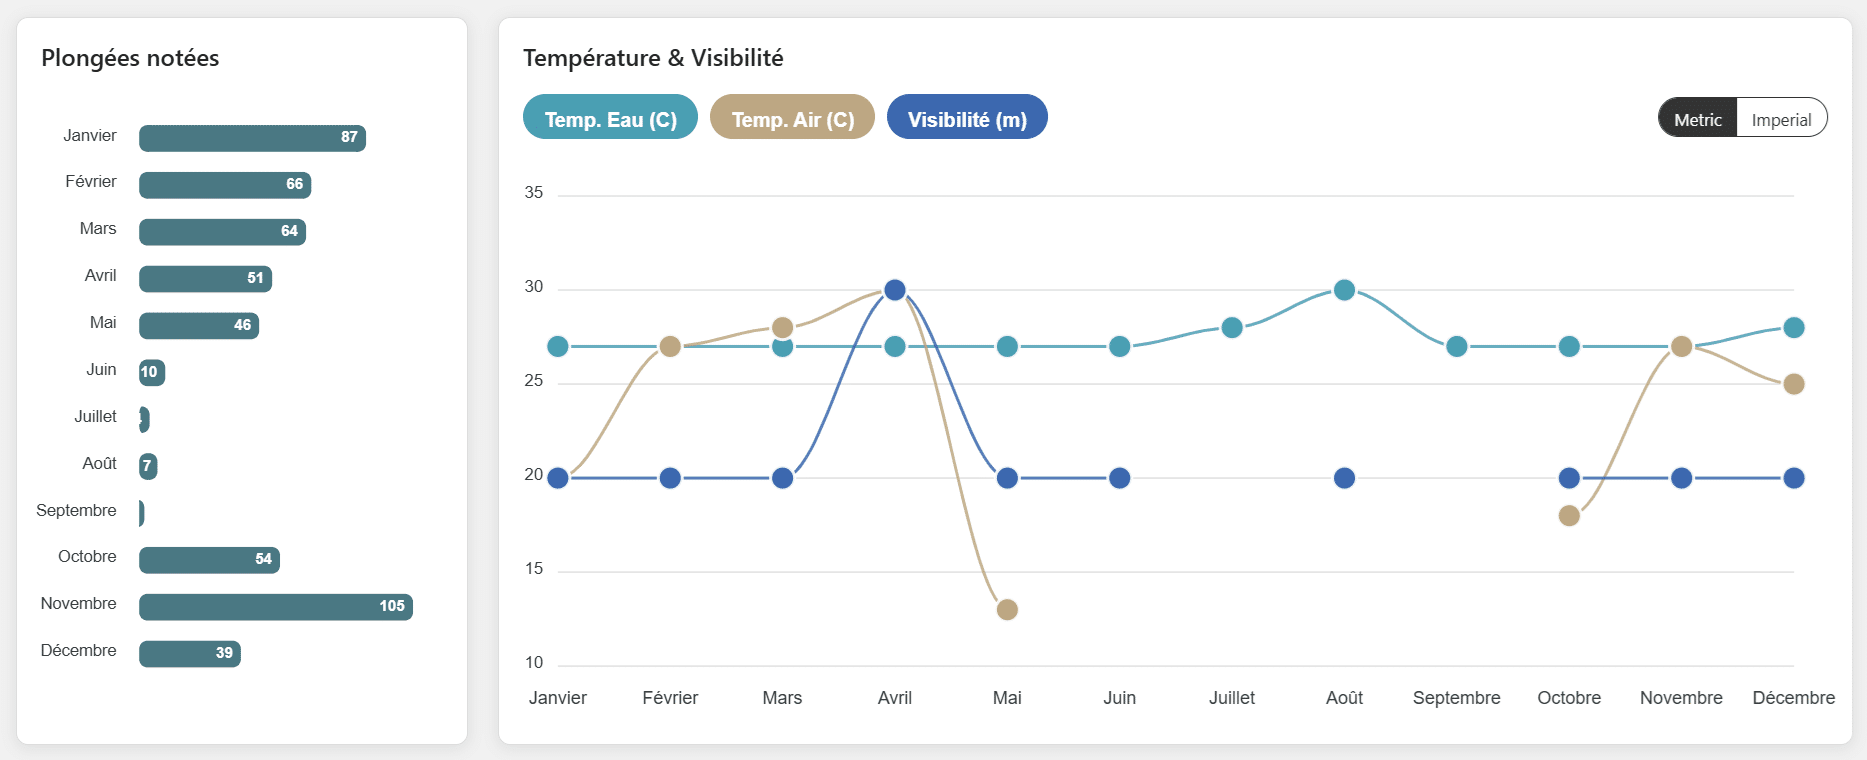
Task: Toggle the Temp. Air (C) series
Action: coord(792,118)
